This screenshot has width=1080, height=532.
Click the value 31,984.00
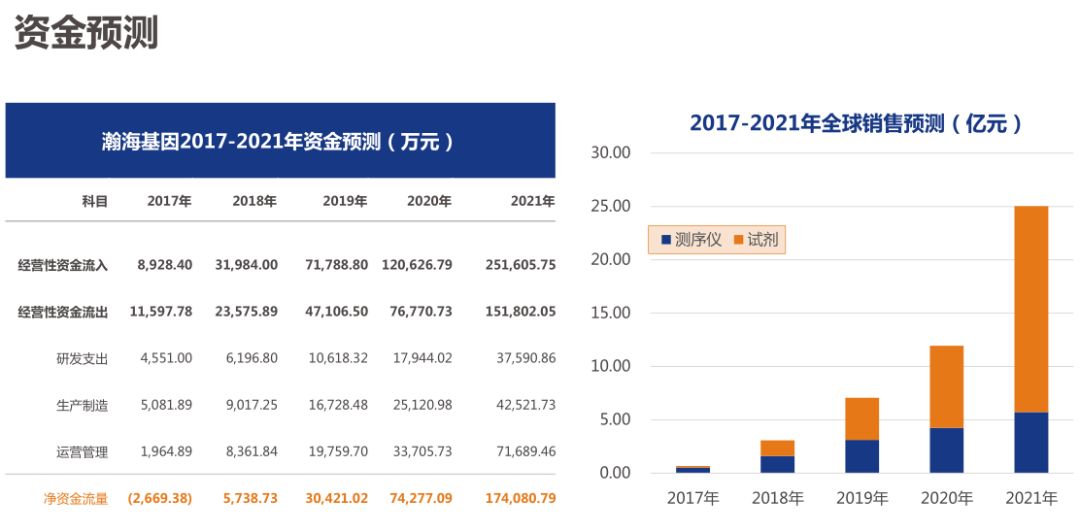point(246,265)
